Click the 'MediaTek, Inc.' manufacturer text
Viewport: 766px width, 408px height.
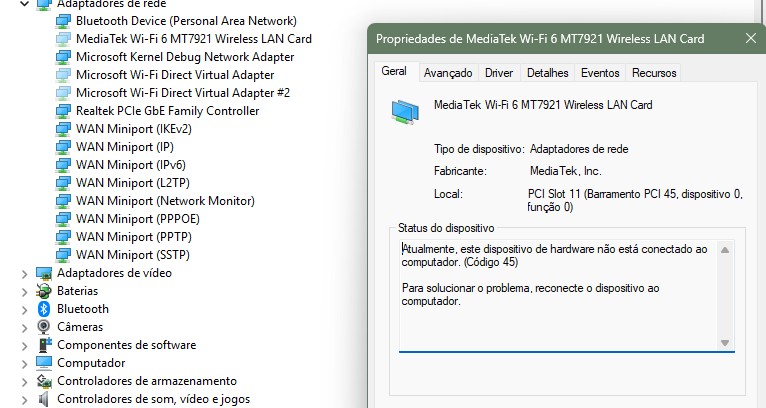566,172
